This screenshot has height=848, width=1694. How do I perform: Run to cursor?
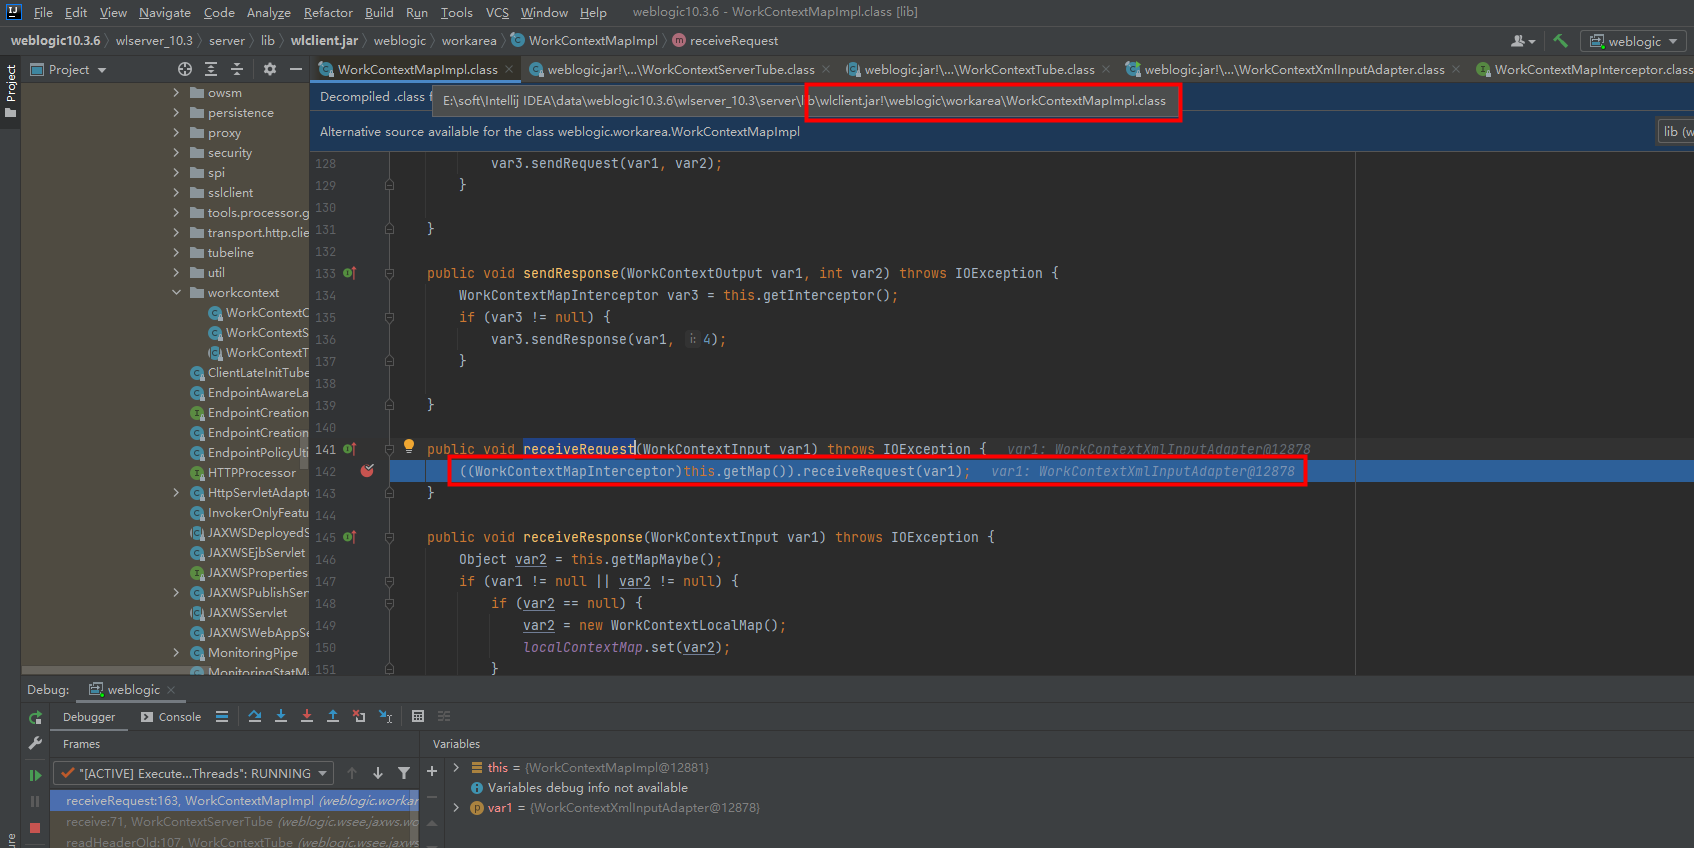[x=385, y=716]
